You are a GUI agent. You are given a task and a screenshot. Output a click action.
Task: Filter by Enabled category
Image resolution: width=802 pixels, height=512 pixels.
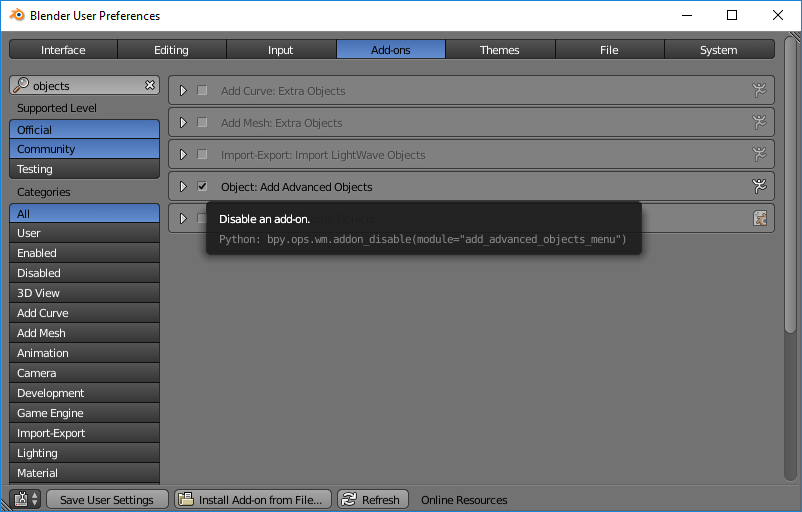click(x=84, y=253)
